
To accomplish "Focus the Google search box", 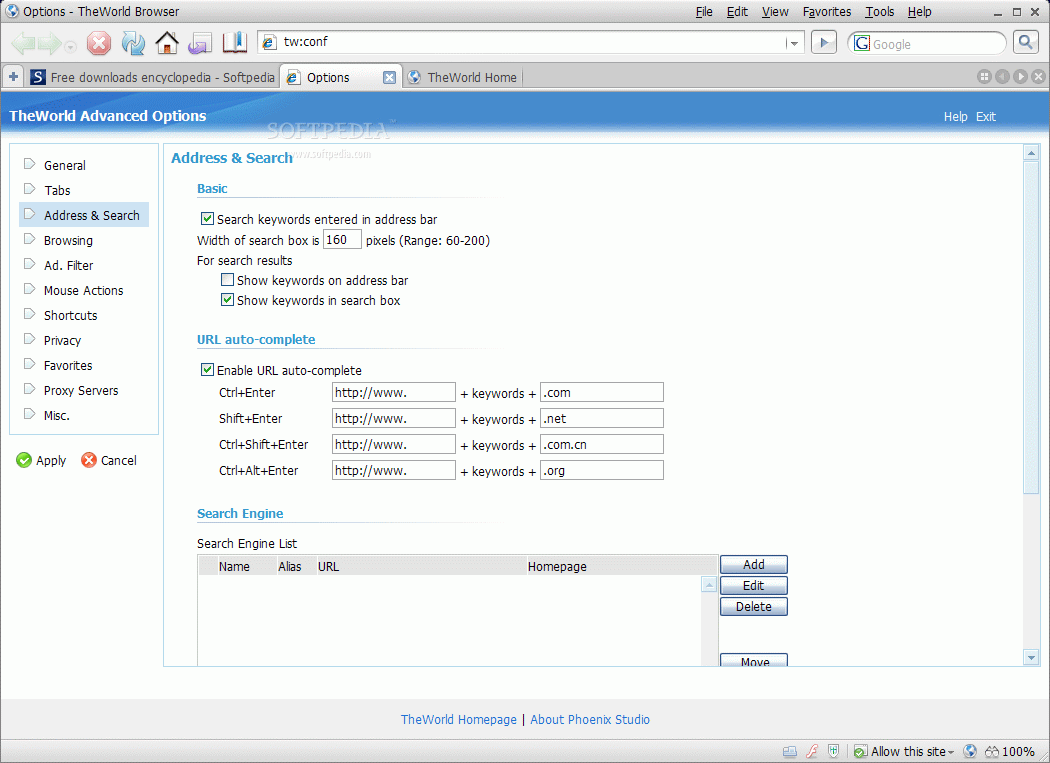I will (936, 44).
